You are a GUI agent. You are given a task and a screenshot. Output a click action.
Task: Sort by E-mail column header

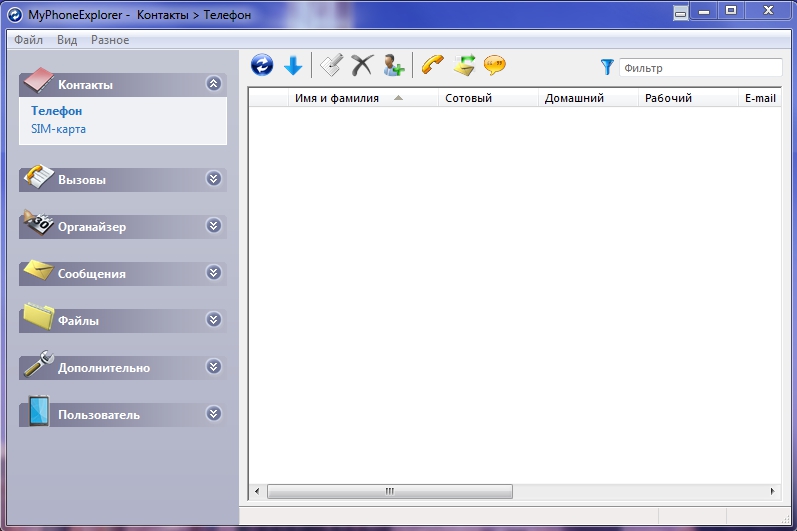[x=760, y=98]
